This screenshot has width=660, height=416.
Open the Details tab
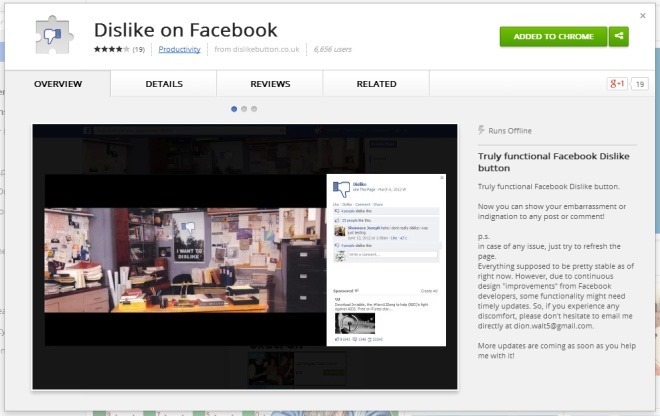[163, 85]
